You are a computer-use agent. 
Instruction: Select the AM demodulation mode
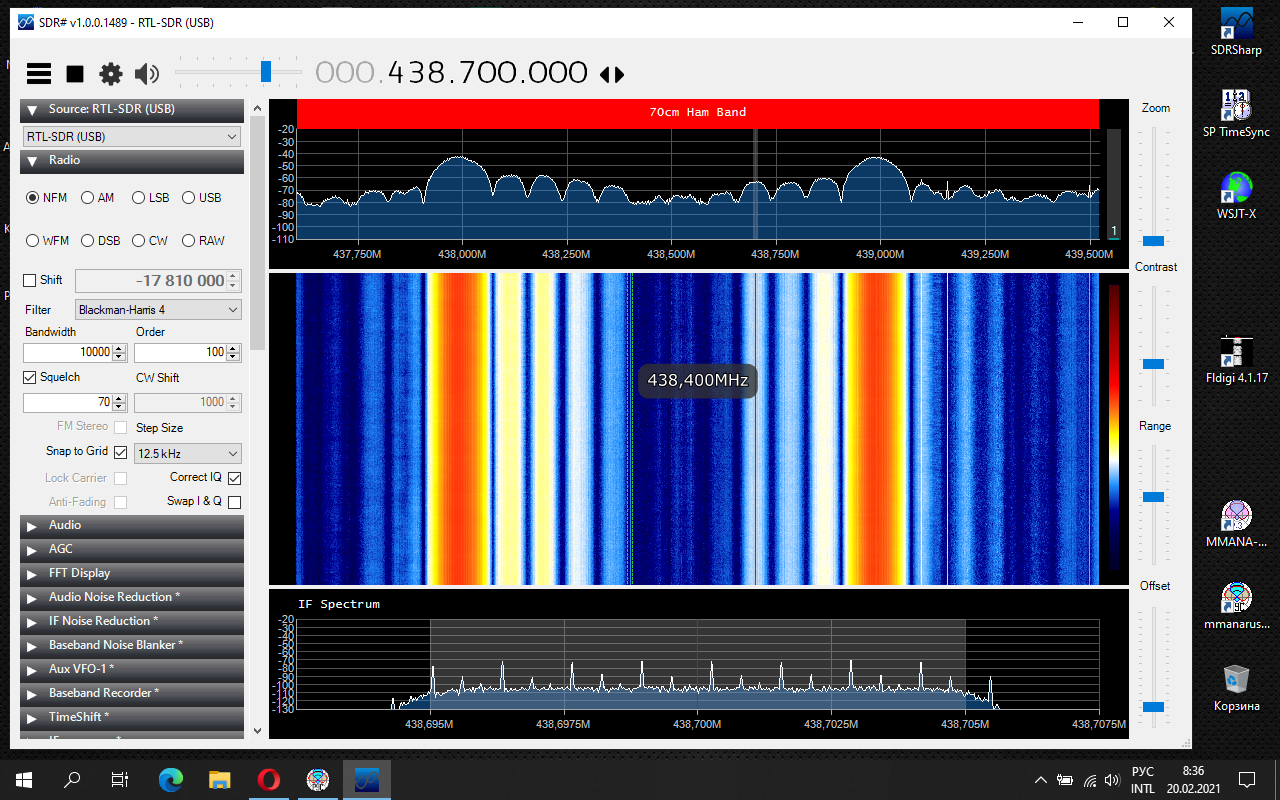pos(88,198)
